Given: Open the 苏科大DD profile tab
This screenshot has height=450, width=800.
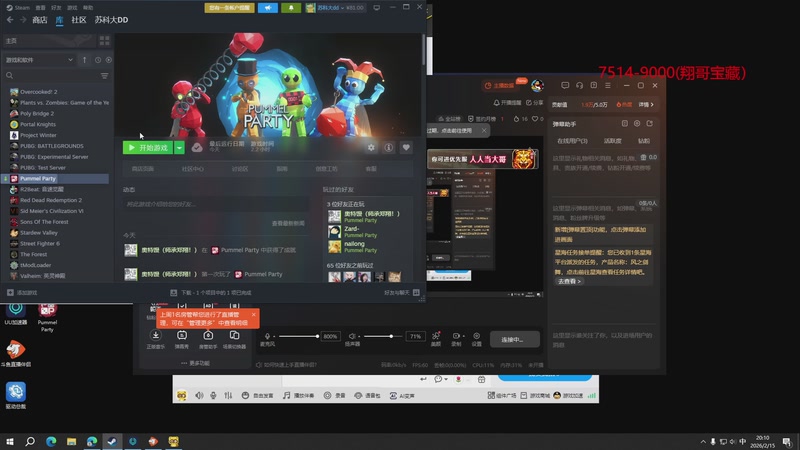Looking at the screenshot, I should click(111, 20).
